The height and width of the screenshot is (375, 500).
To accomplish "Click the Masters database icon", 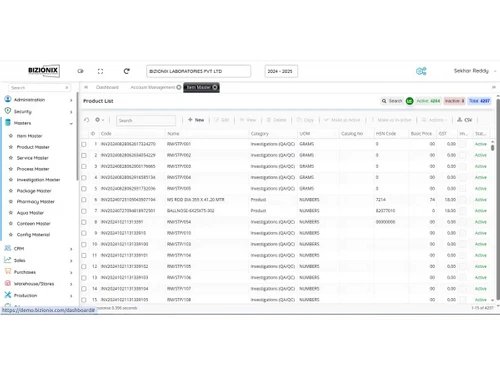I will coord(8,123).
